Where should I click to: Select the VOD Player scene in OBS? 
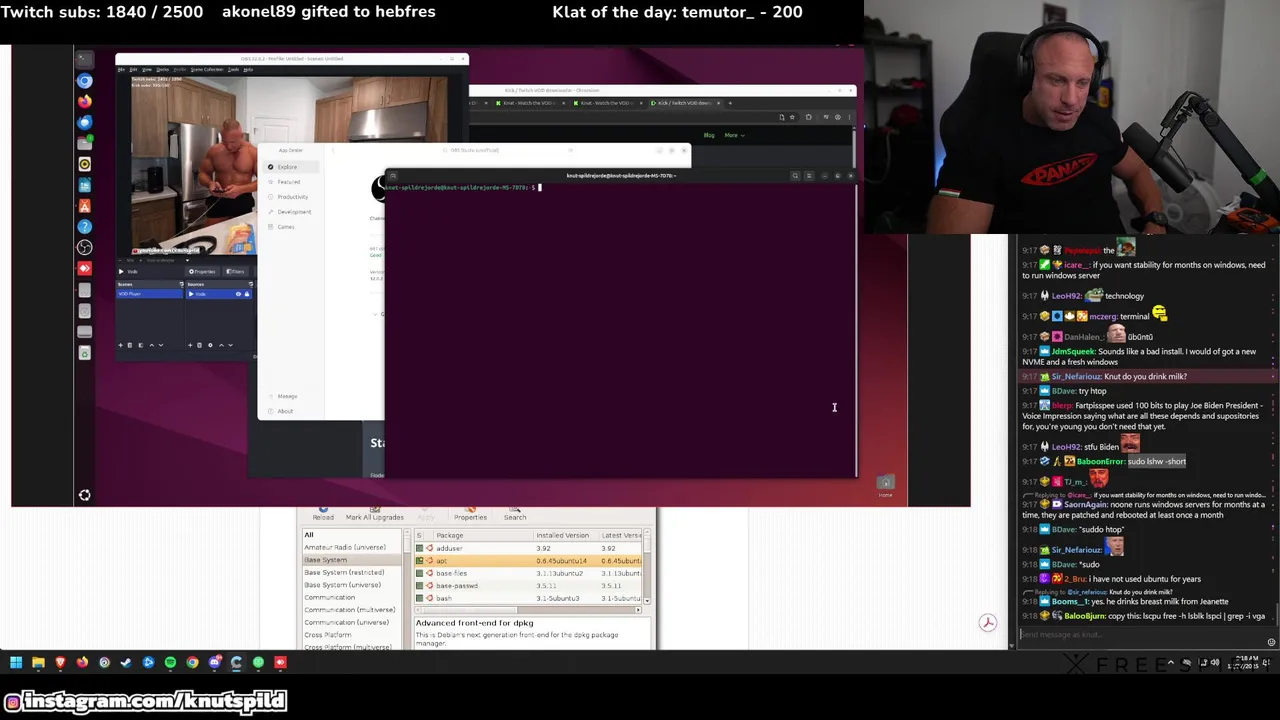tap(149, 294)
